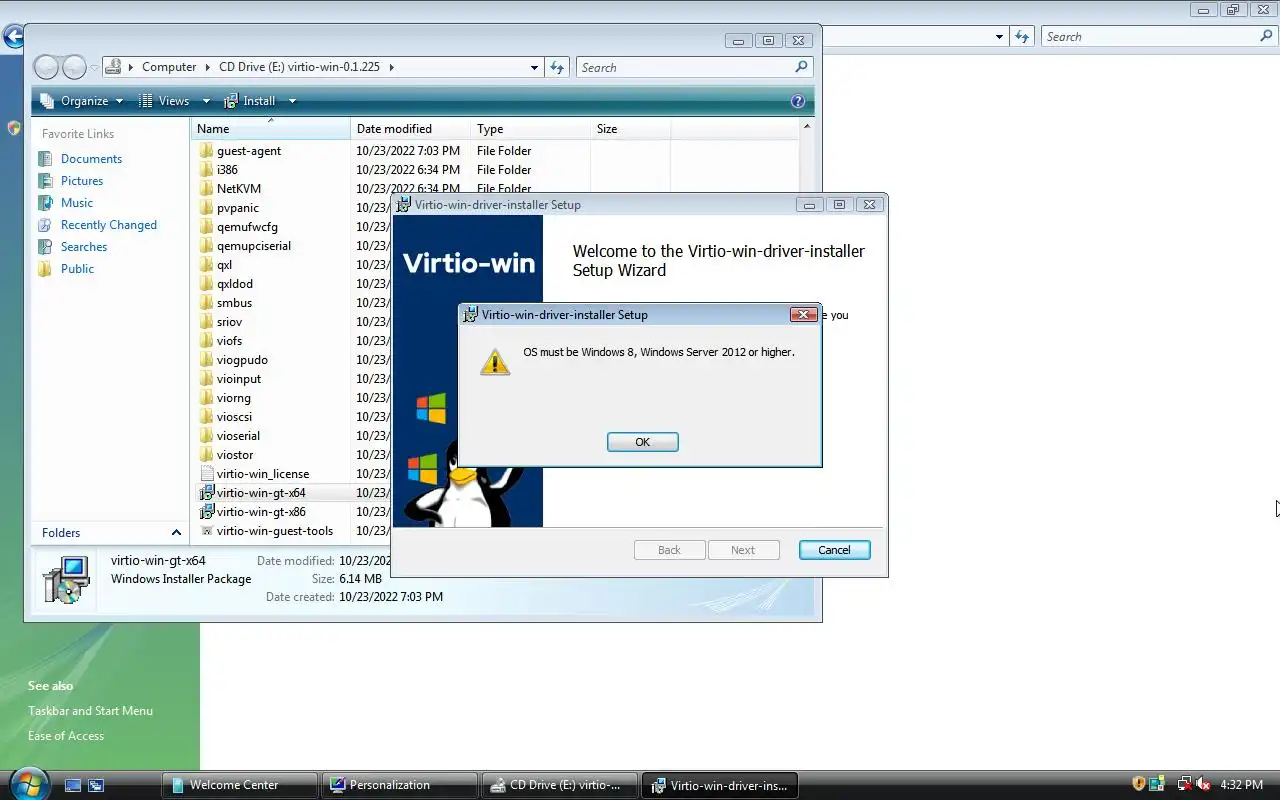The width and height of the screenshot is (1280, 800).
Task: Close the warning message dialog
Action: [803, 314]
